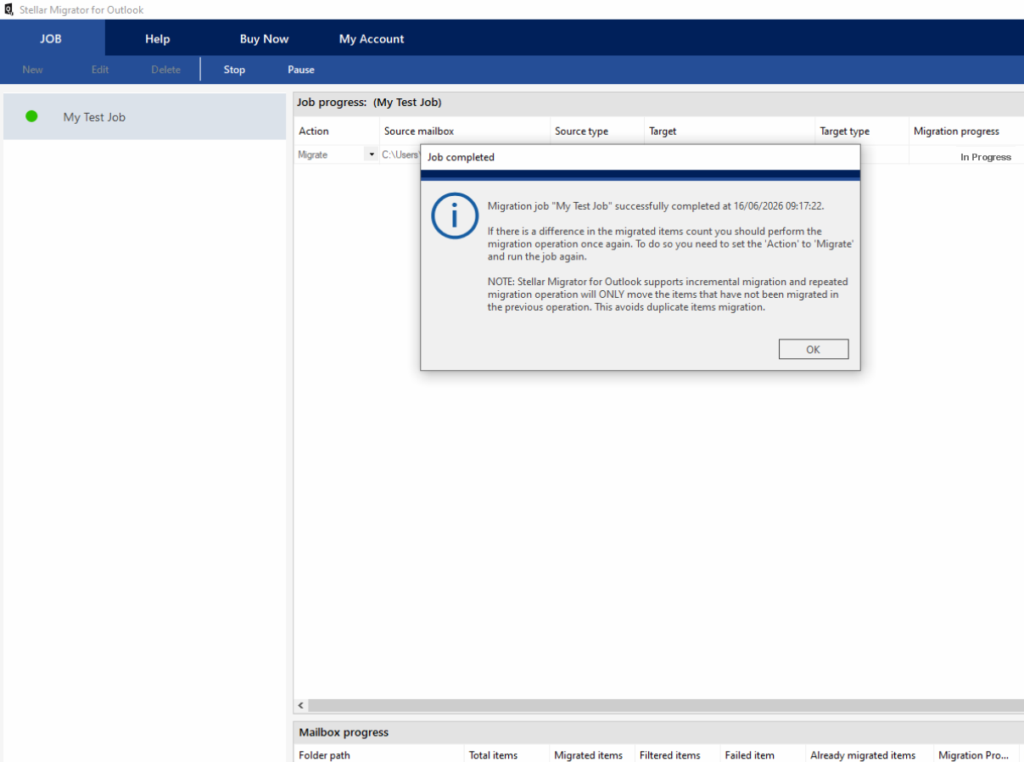Open the Buy Now menu

(x=264, y=39)
